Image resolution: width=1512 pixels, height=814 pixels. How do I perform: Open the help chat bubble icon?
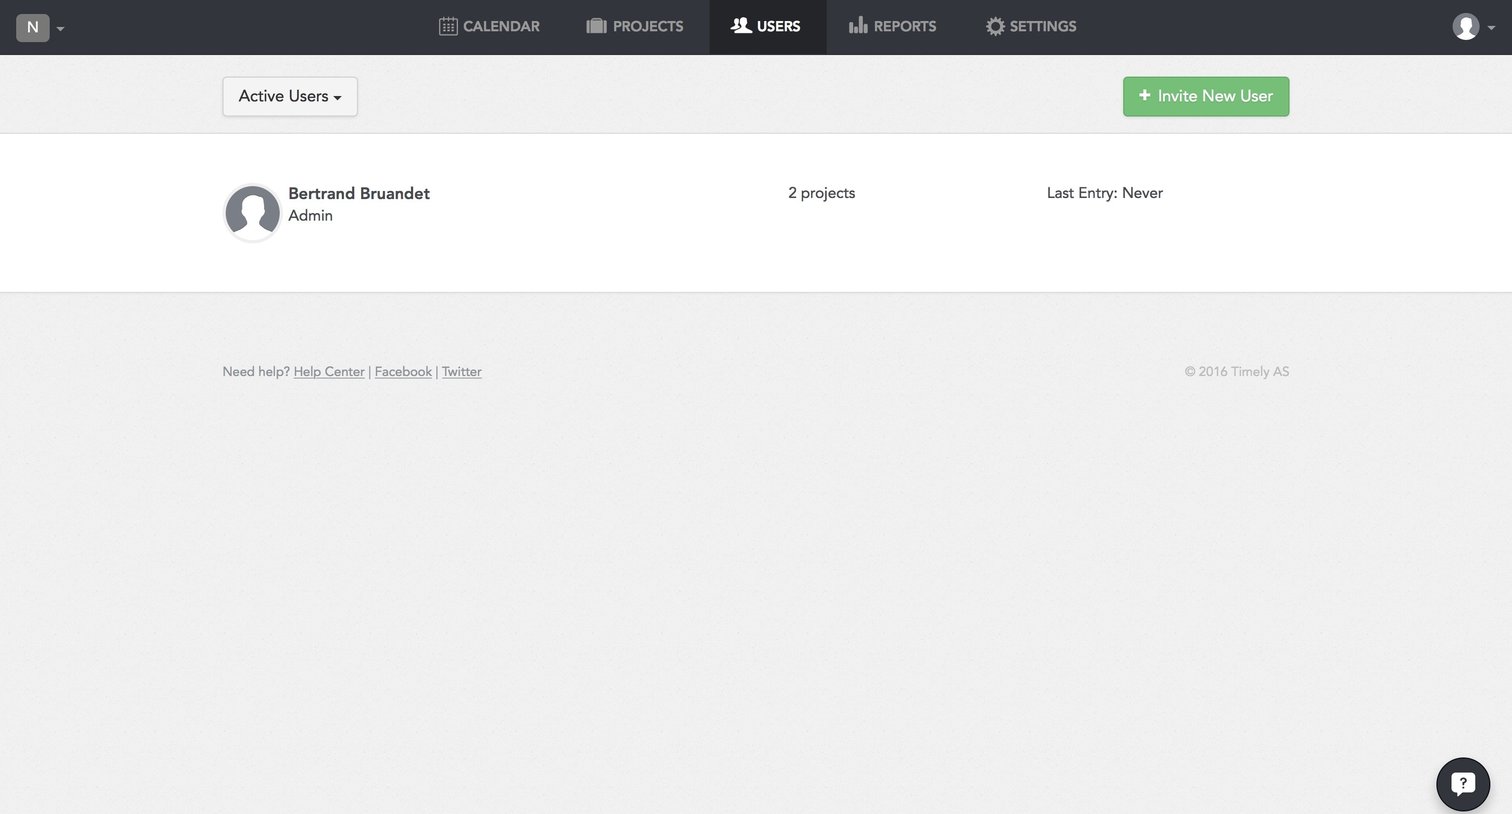[1463, 784]
